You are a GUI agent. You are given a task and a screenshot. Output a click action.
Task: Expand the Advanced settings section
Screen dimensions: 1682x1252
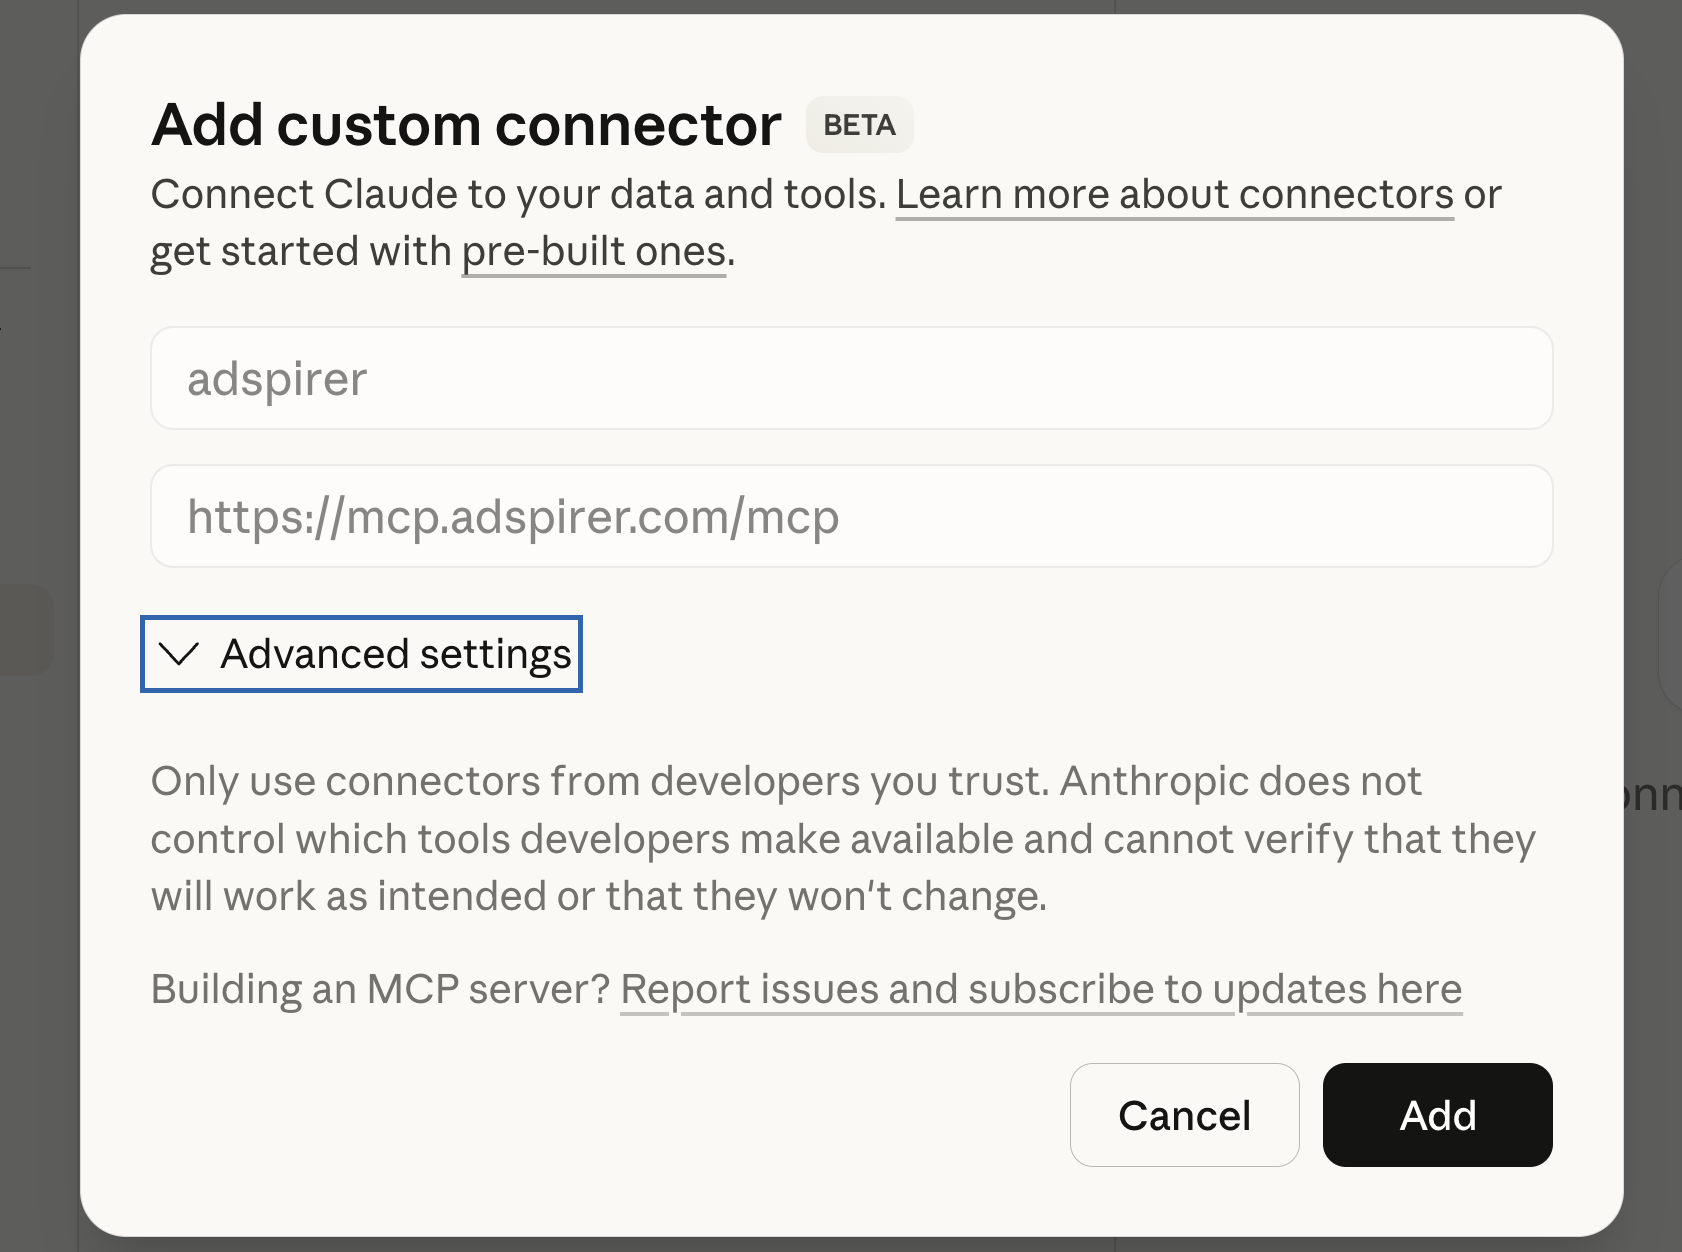pos(360,655)
